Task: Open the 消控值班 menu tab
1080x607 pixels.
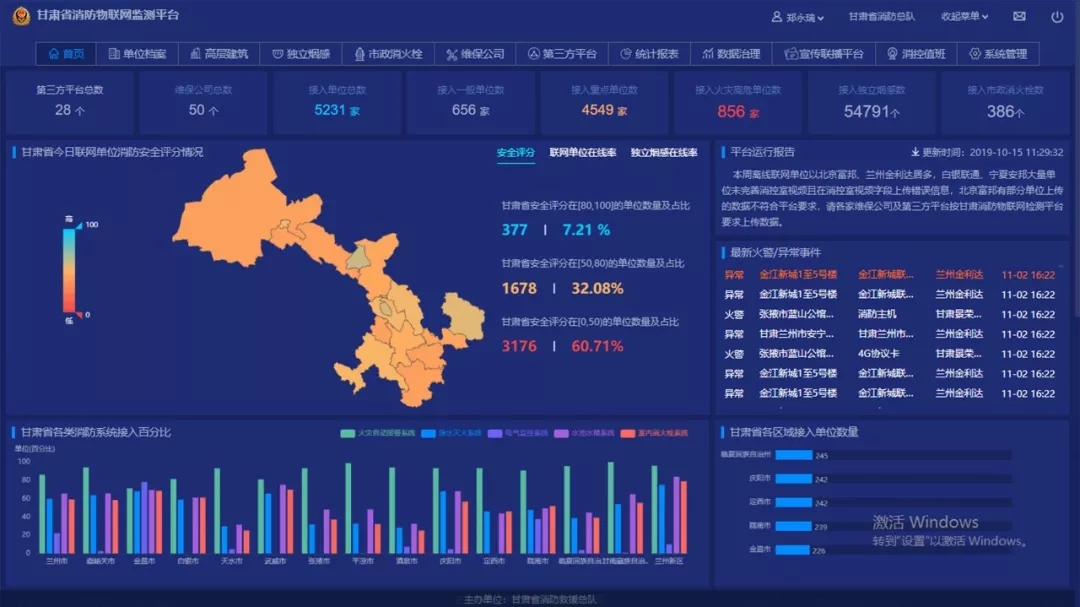Action: (916, 54)
